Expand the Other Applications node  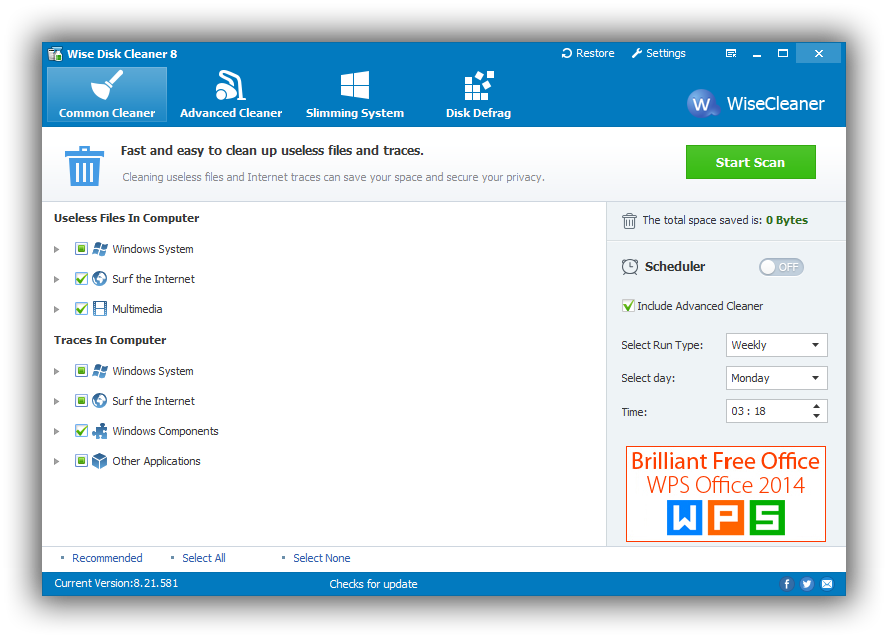(57, 461)
